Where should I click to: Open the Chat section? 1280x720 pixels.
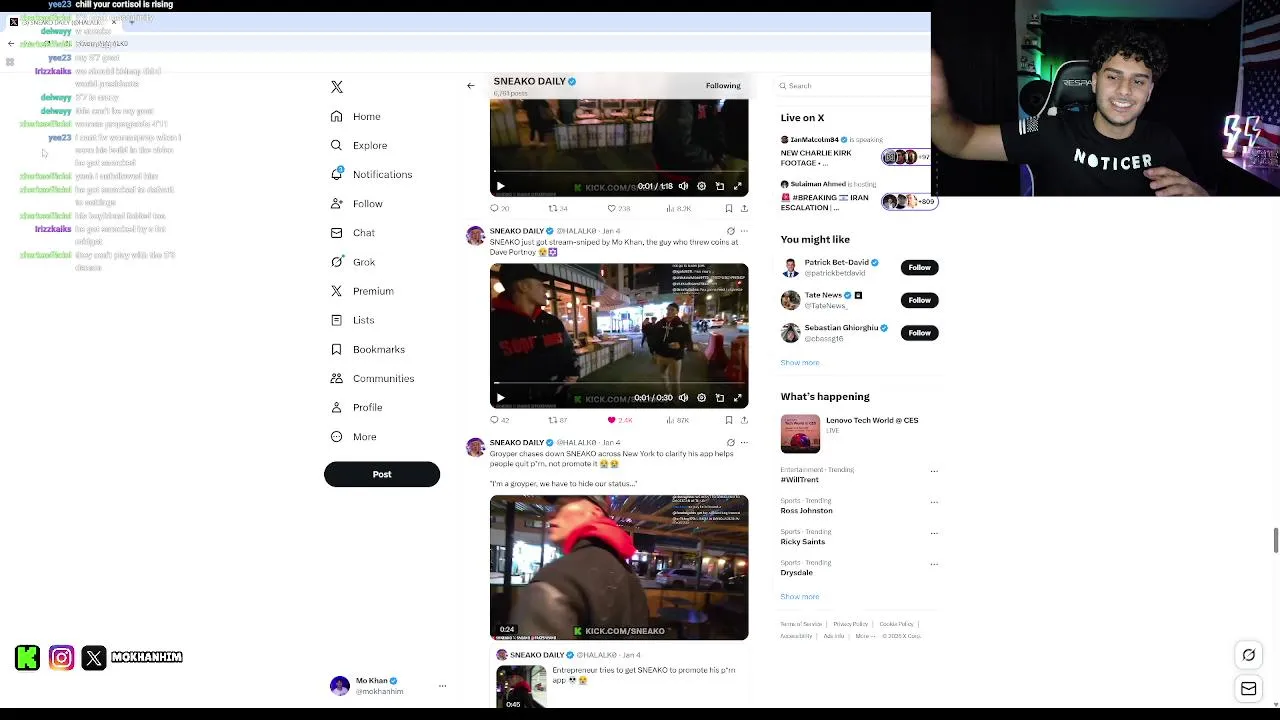tap(353, 233)
